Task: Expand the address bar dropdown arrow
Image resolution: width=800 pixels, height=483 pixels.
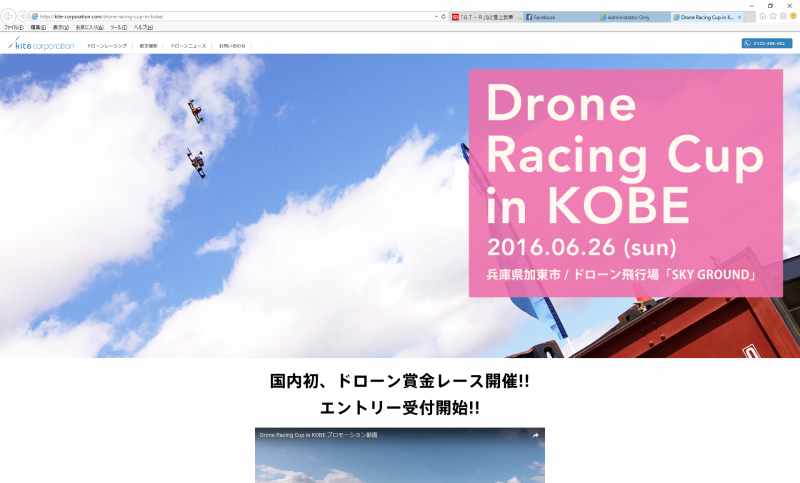Action: click(435, 17)
